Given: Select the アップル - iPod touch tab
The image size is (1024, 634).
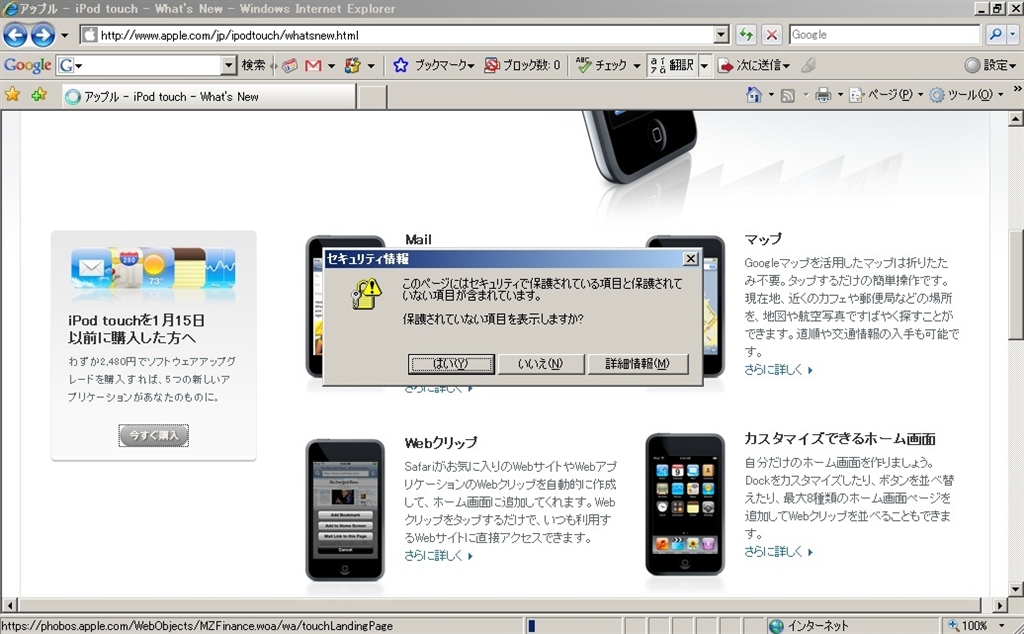Looking at the screenshot, I should click(x=208, y=96).
